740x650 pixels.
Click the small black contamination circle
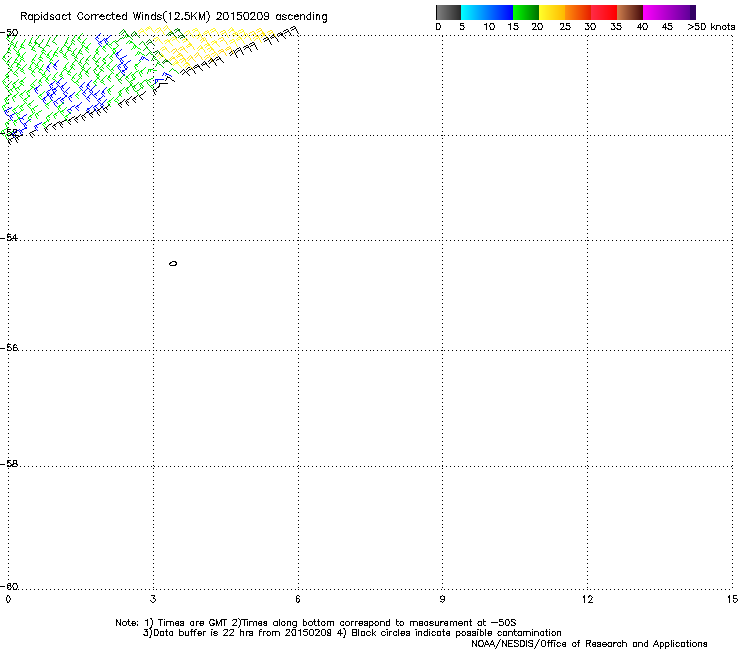pyautogui.click(x=173, y=263)
